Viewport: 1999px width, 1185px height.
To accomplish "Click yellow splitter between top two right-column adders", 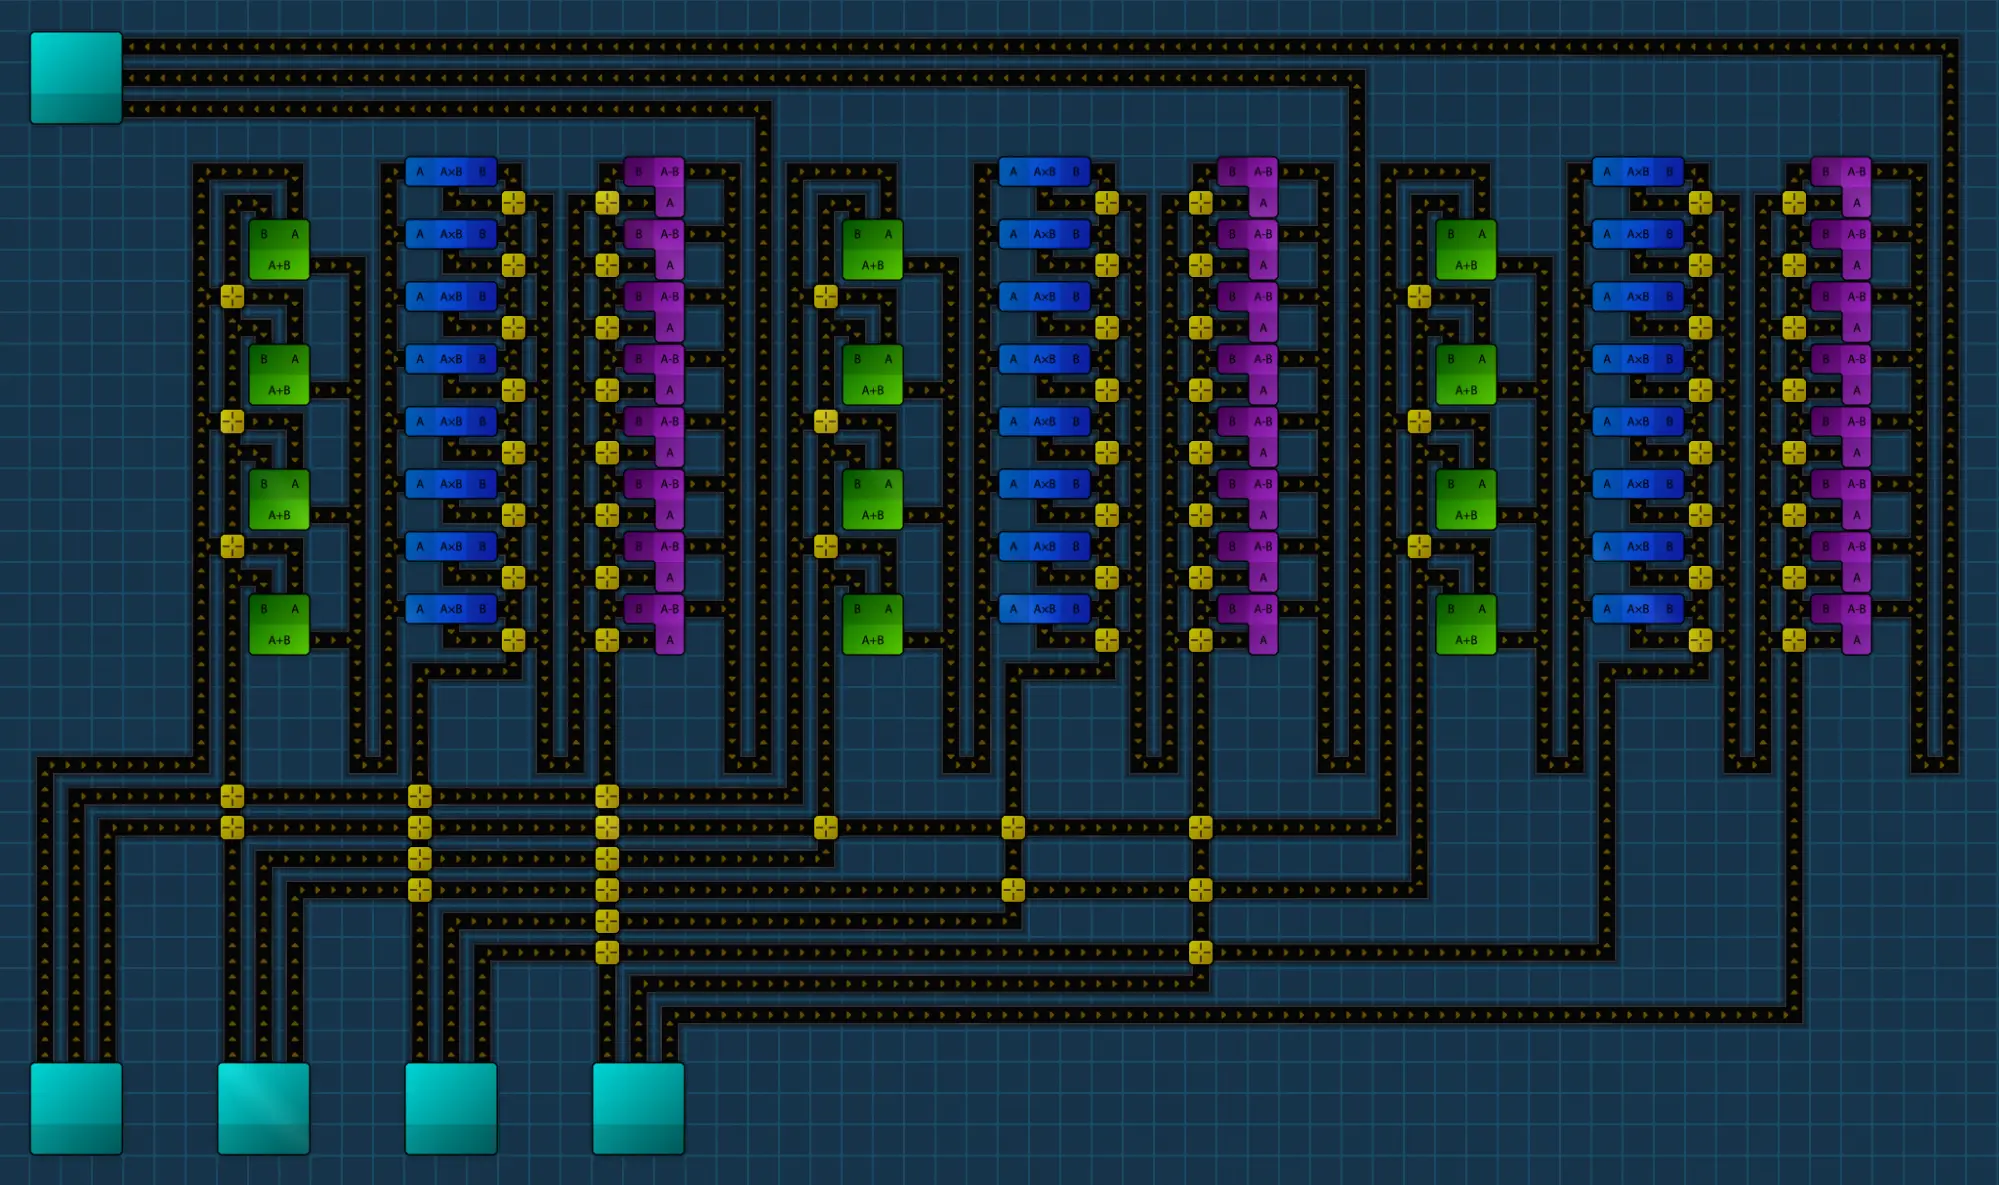I will [1419, 296].
